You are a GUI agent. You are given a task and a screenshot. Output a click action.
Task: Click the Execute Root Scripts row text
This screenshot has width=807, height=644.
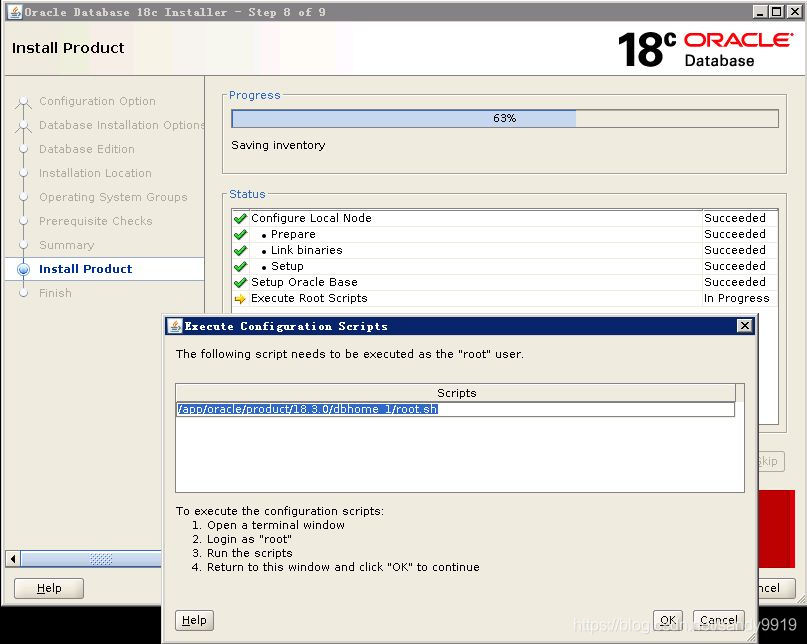coord(309,298)
